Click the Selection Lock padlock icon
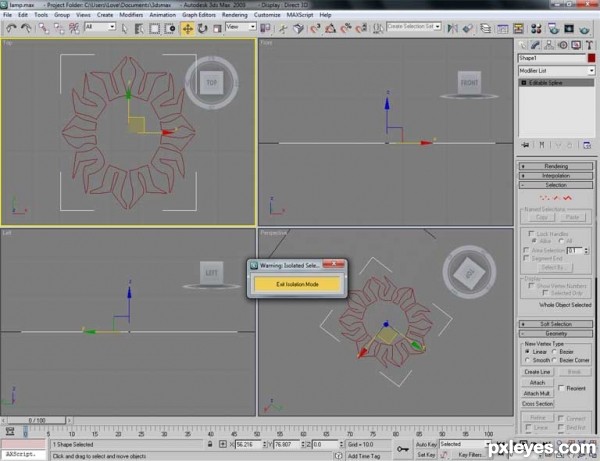Viewport: 600px width, 461px height. [x=210, y=444]
